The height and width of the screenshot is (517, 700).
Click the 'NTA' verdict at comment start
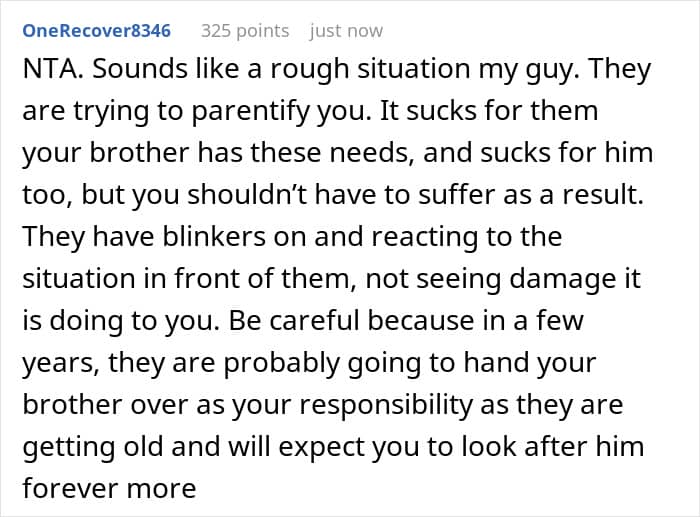(x=45, y=72)
